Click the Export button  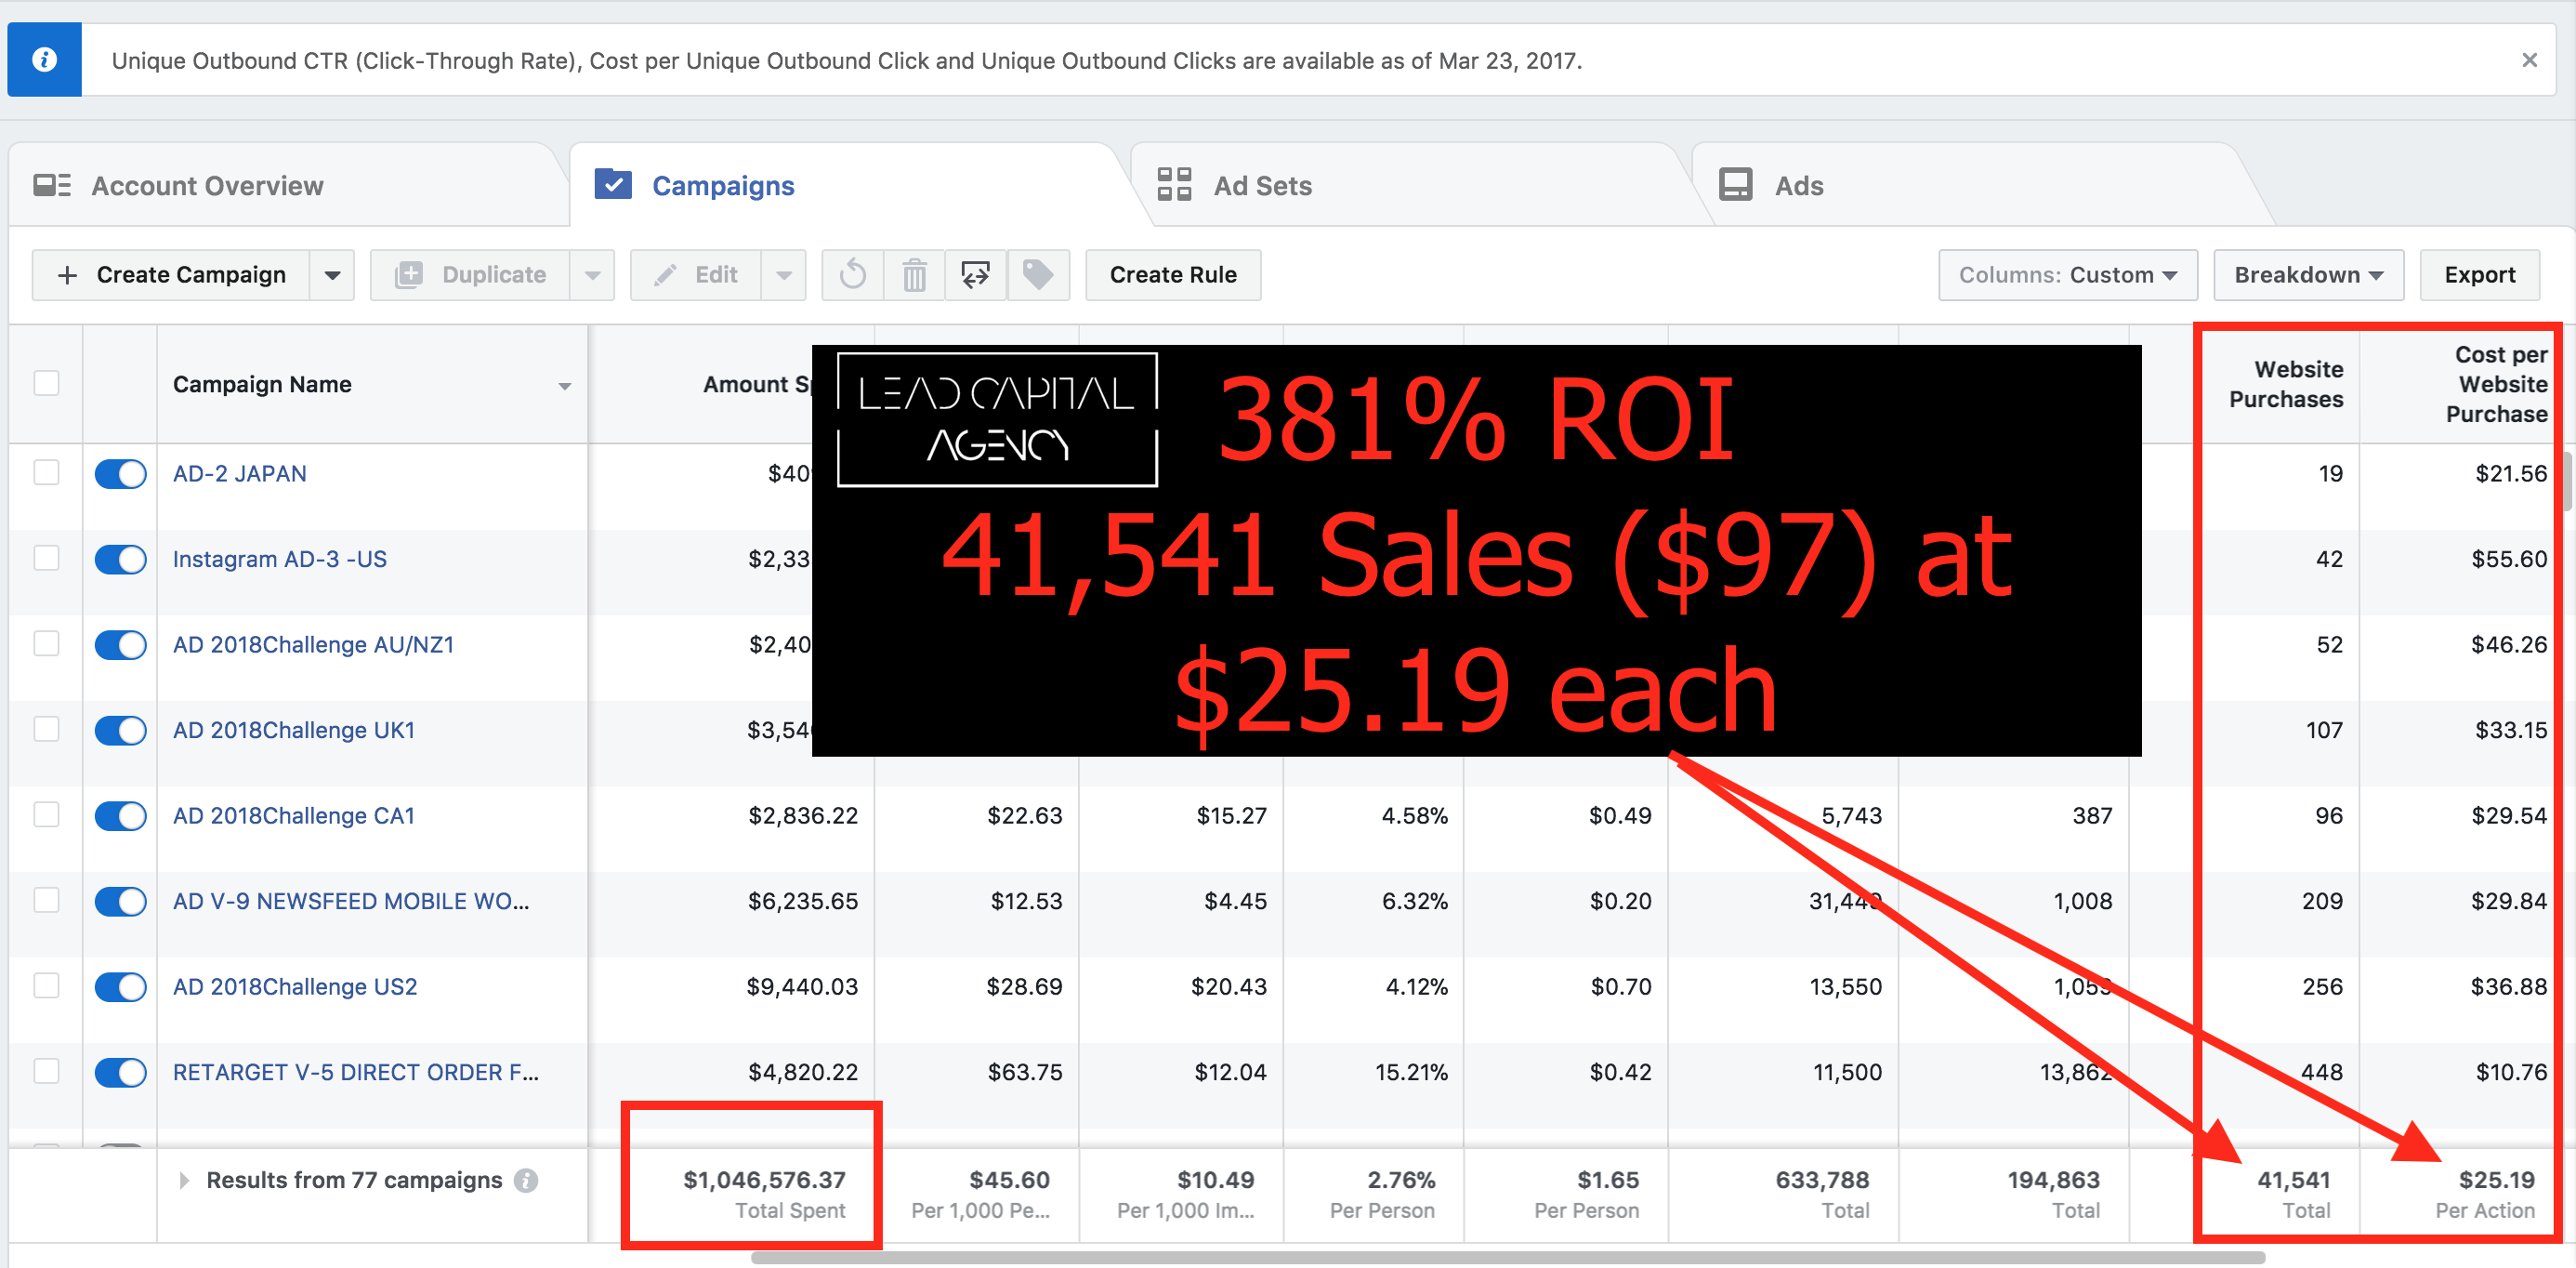2479,275
